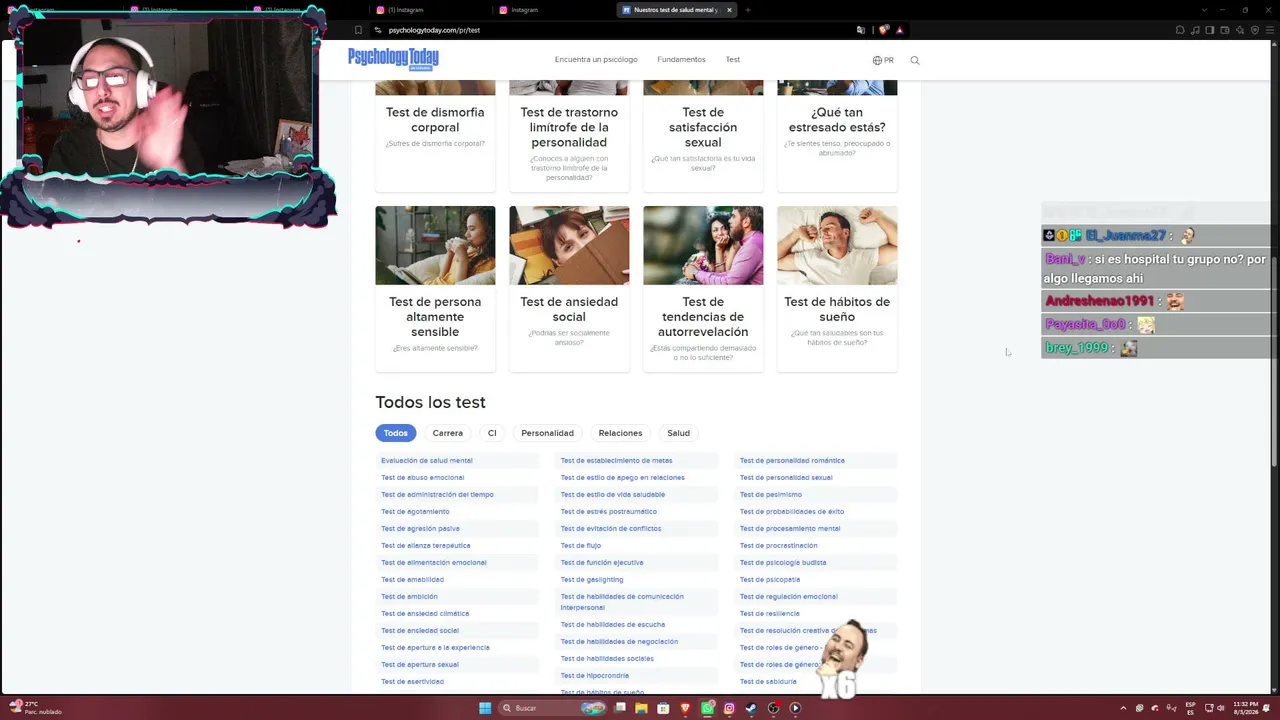Open 'Test de dismorfia corporal' card title
The image size is (1280, 720).
pos(435,120)
